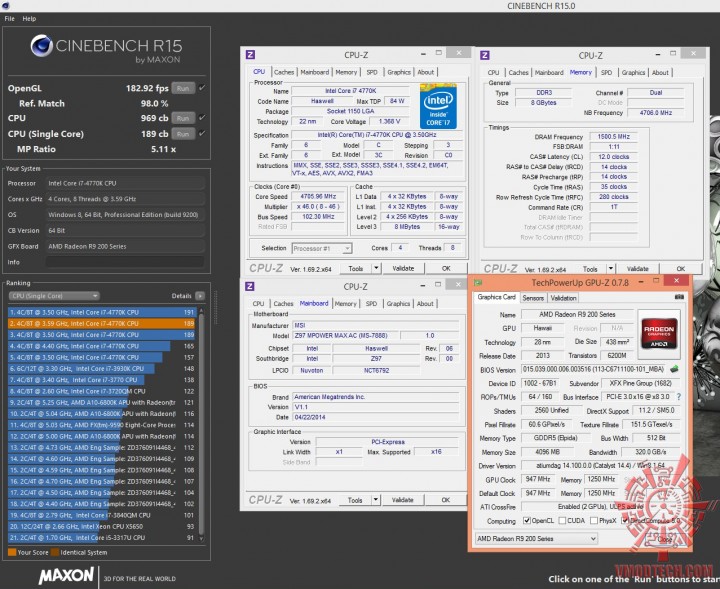The image size is (720, 589).
Task: Click the Core Speed value 4705.96 MHz
Action: (318, 196)
